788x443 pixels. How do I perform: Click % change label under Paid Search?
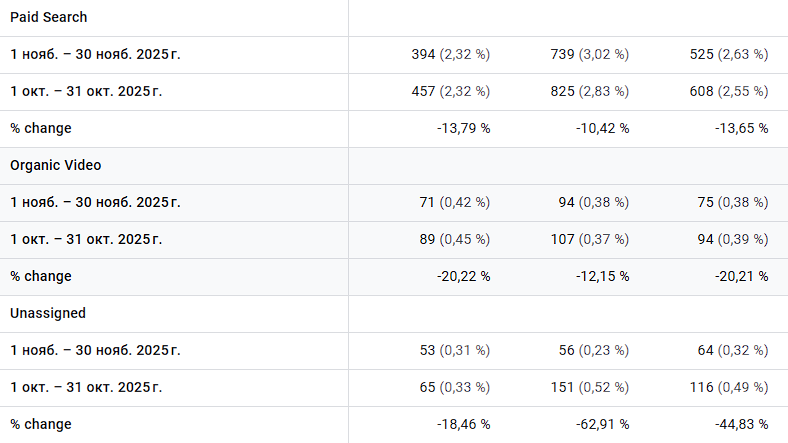pyautogui.click(x=41, y=128)
